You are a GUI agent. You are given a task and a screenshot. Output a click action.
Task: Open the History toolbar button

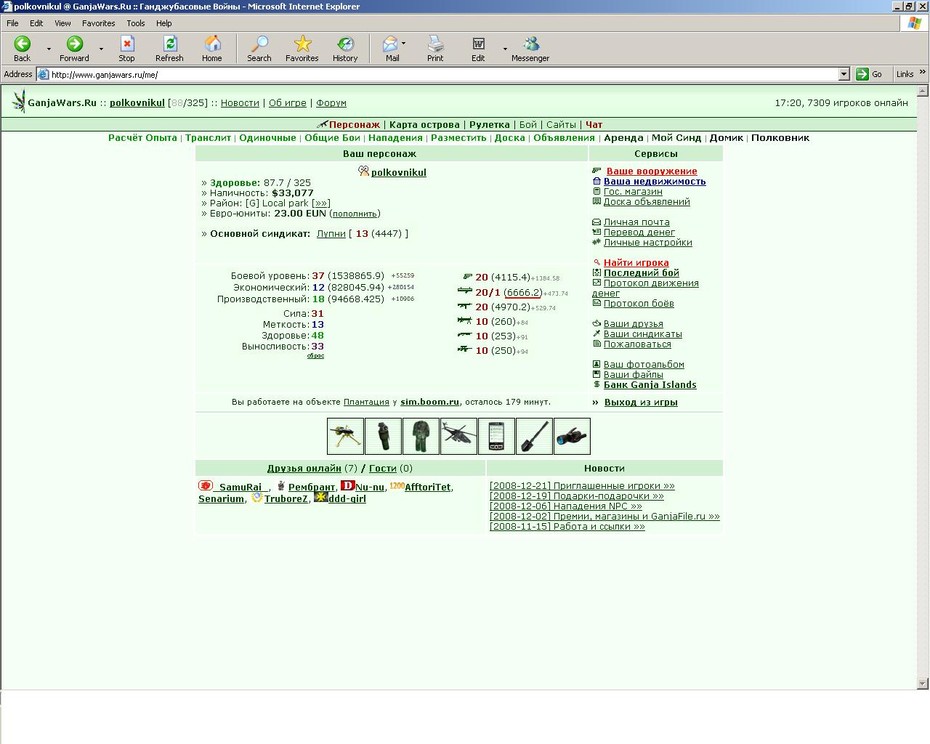tap(345, 49)
